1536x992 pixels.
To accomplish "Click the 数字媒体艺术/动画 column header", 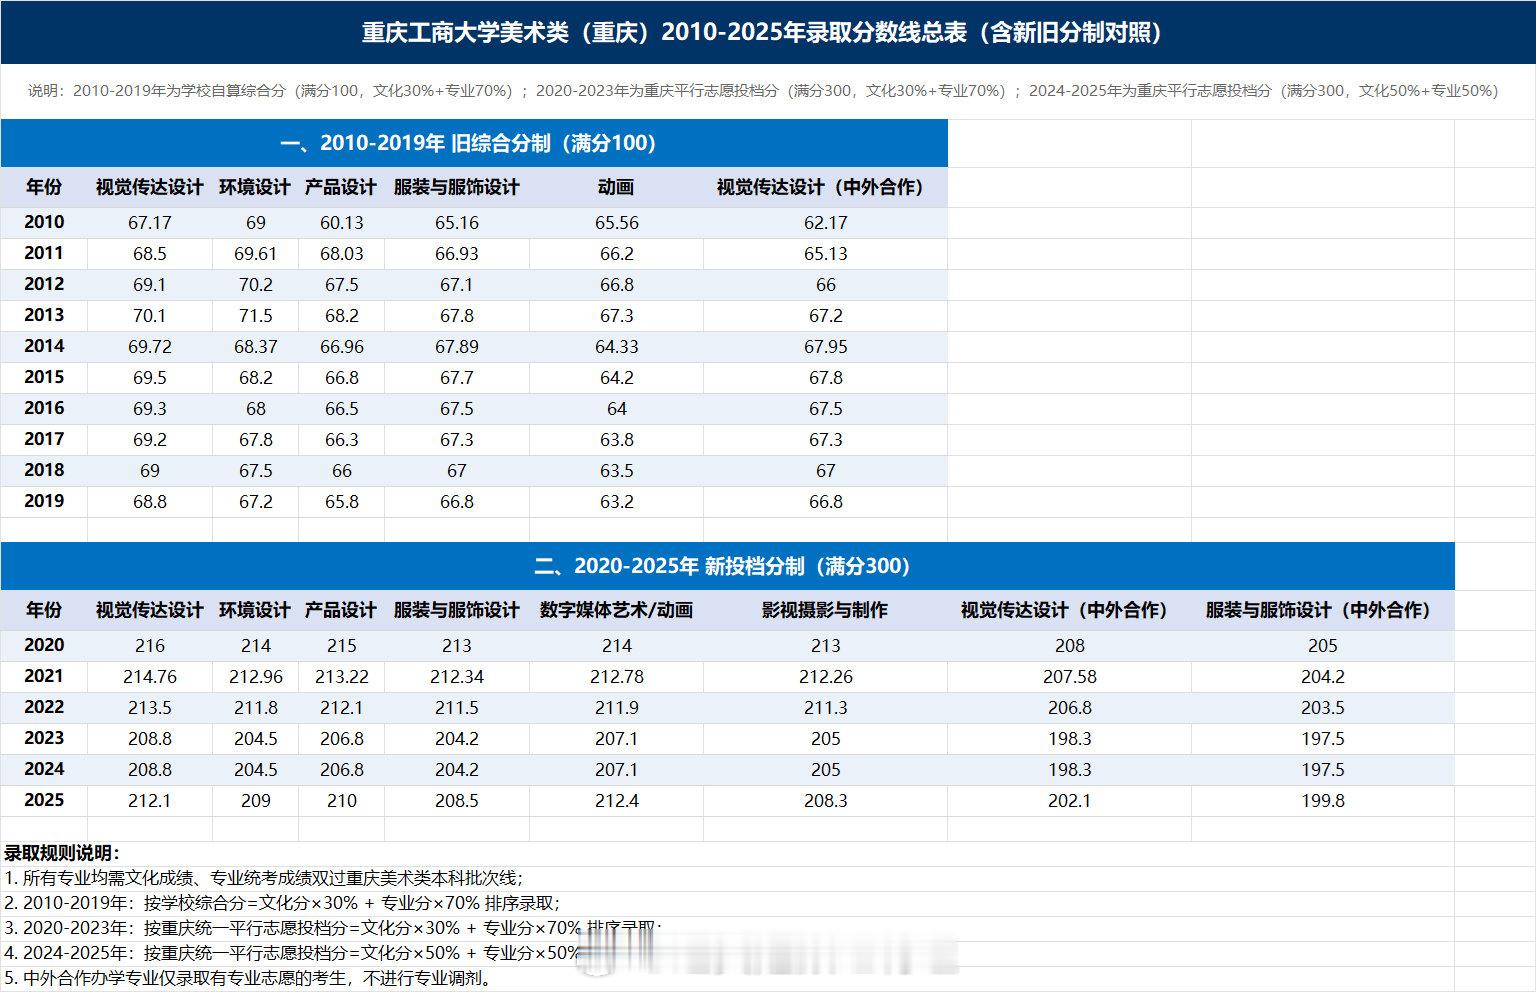I will coord(616,610).
